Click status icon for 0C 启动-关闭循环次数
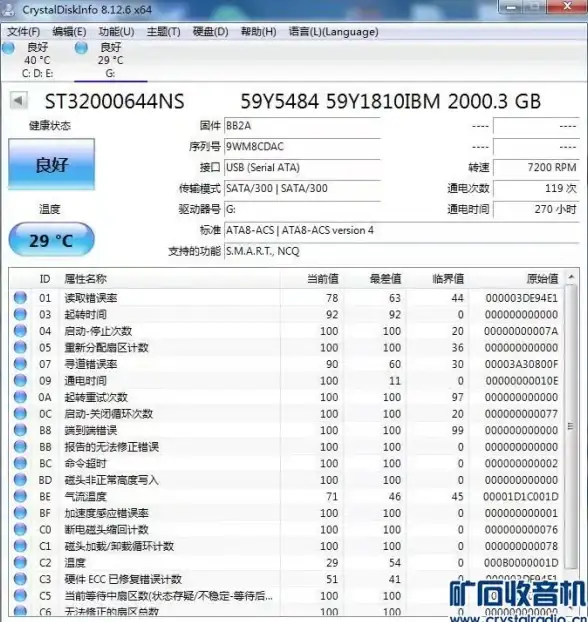Image resolution: width=588 pixels, height=622 pixels. [20, 413]
